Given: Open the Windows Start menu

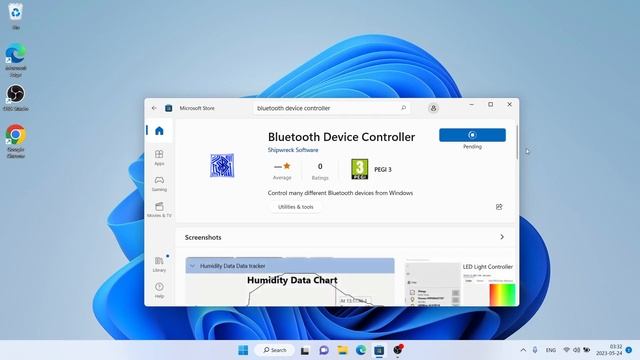Looking at the screenshot, I should tap(243, 350).
